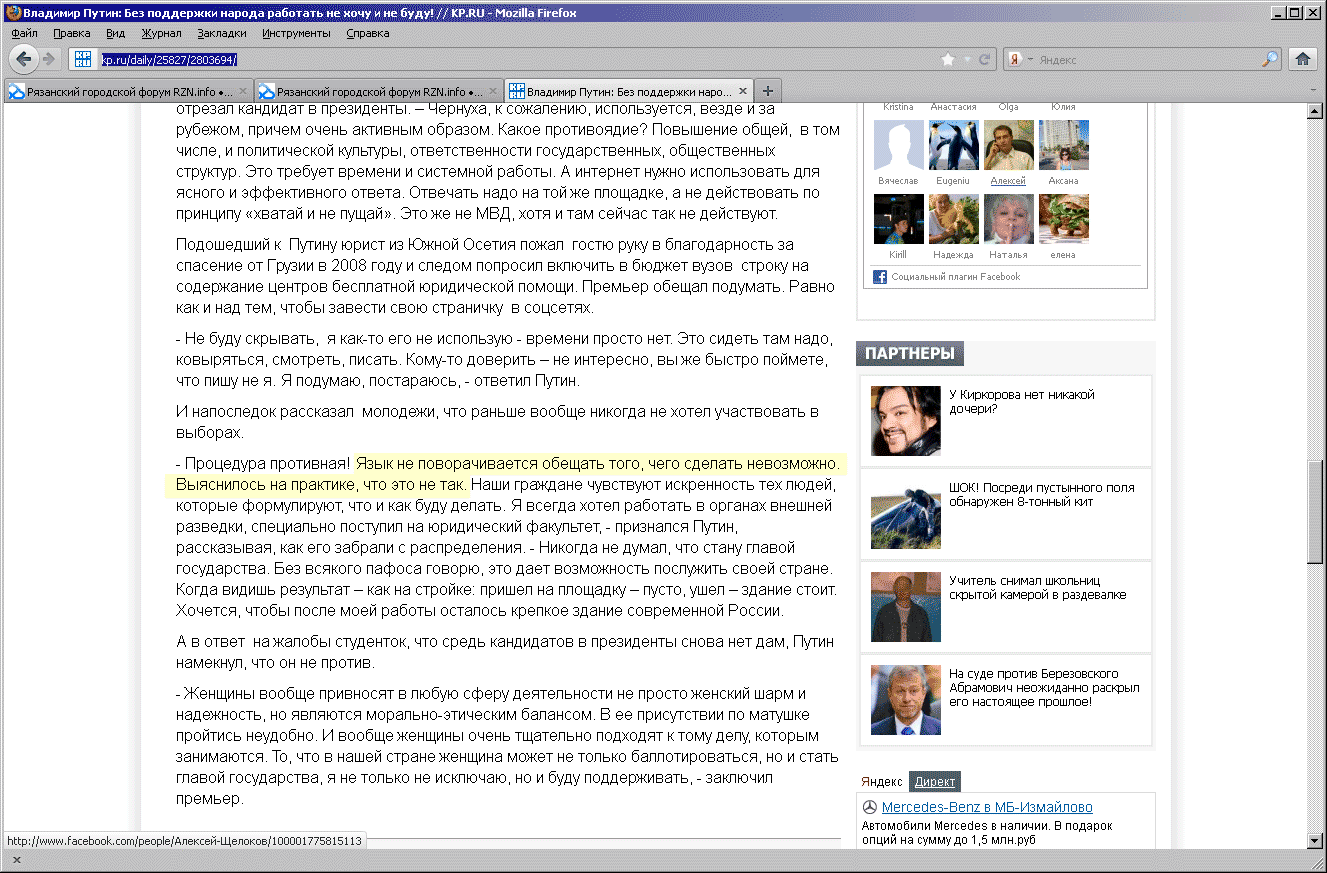Go to the Firefox Home page icon
The height and width of the screenshot is (873, 1327).
(x=1302, y=59)
